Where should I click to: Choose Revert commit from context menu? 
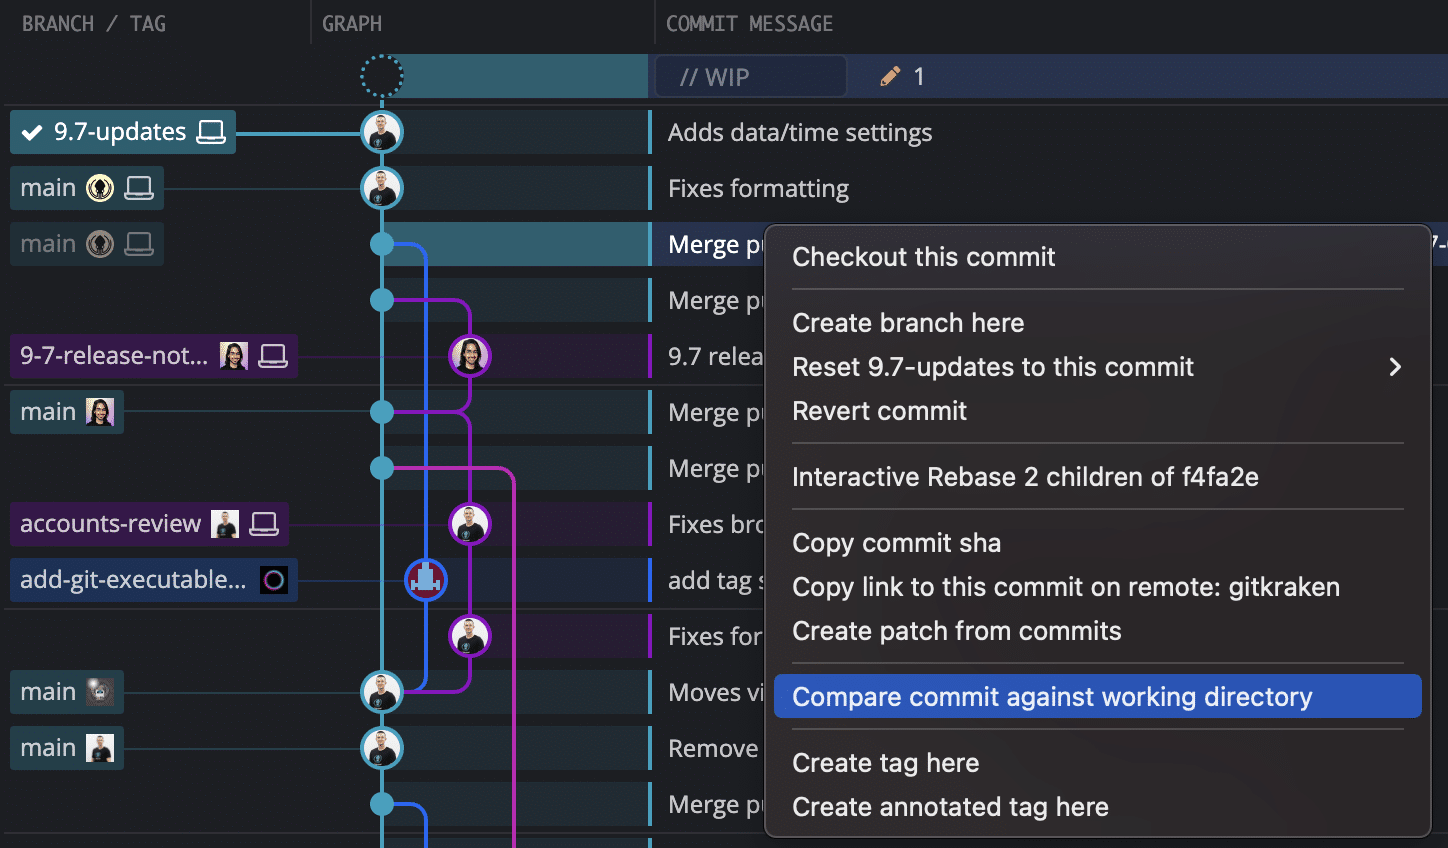[x=879, y=411]
